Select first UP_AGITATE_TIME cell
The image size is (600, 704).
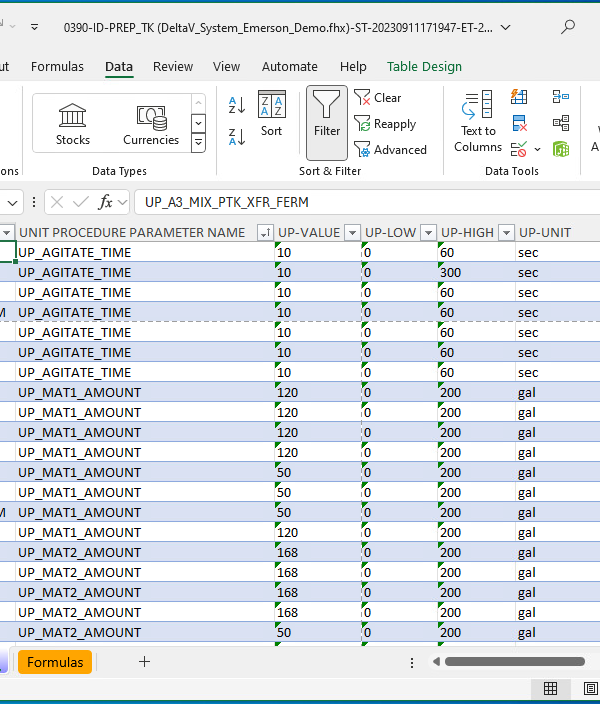point(145,253)
